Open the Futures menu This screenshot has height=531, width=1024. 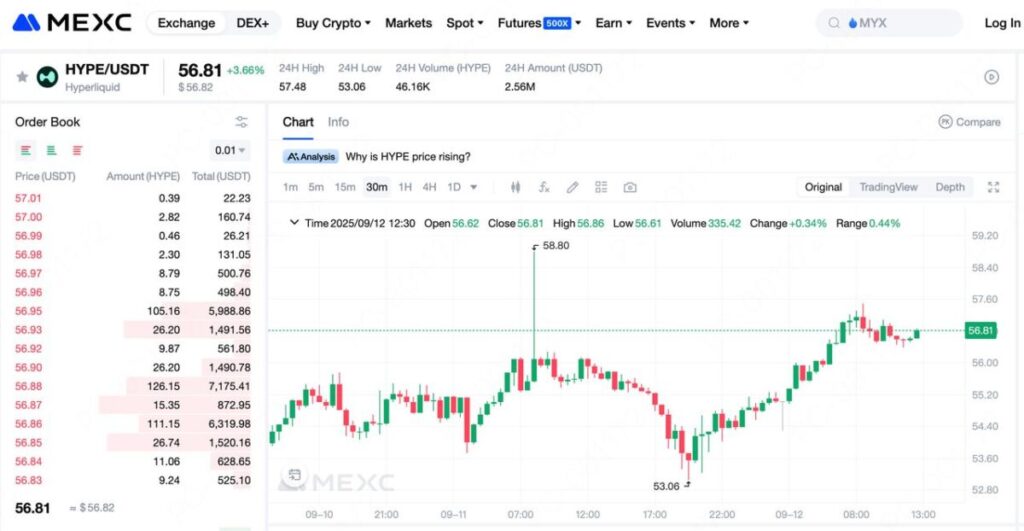[533, 22]
